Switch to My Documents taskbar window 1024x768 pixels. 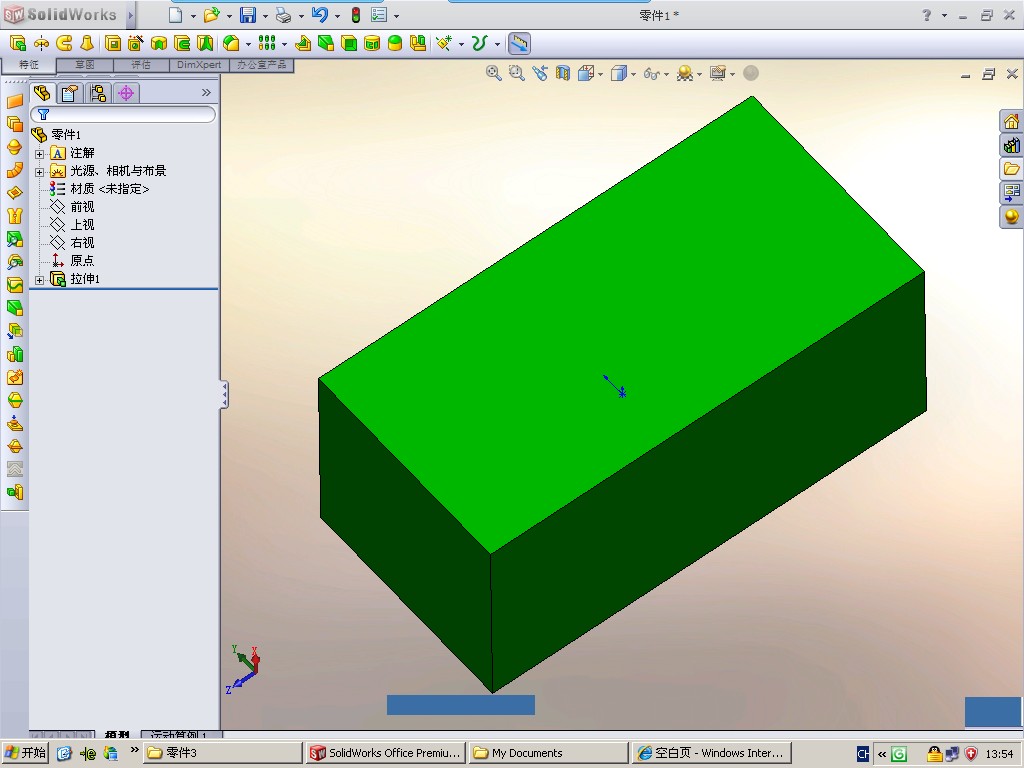(x=548, y=753)
